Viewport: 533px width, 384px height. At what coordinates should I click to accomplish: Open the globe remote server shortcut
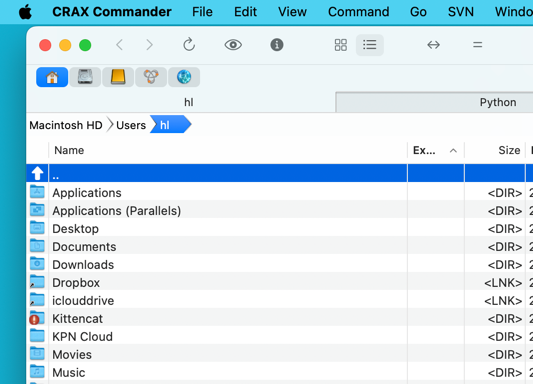[x=184, y=77]
